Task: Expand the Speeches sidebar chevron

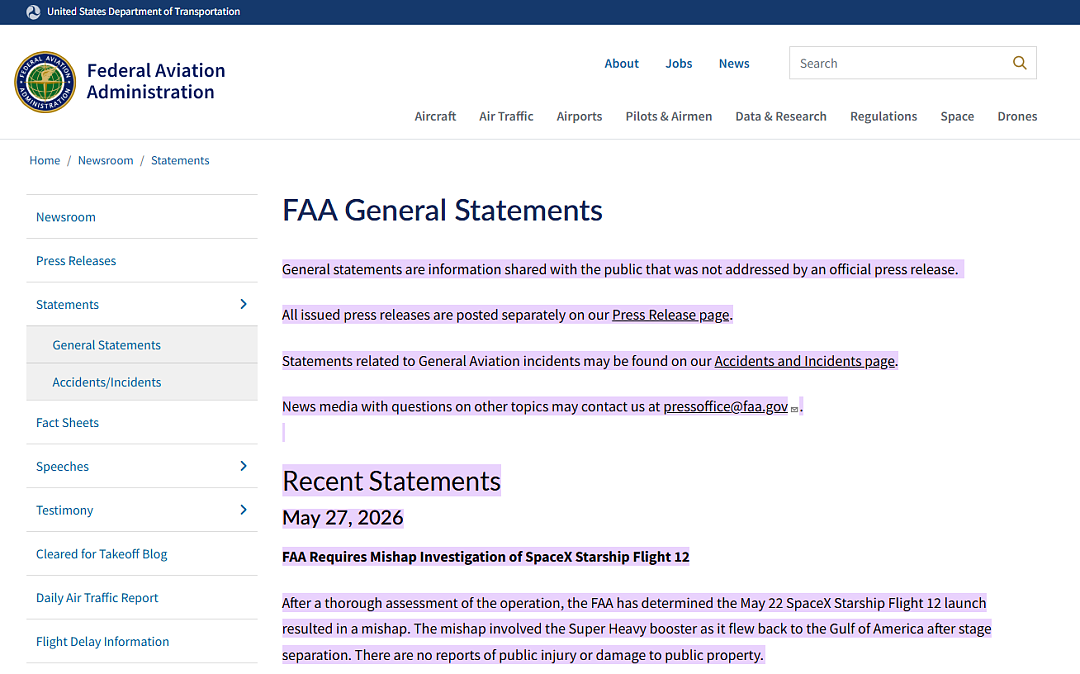Action: pyautogui.click(x=243, y=466)
